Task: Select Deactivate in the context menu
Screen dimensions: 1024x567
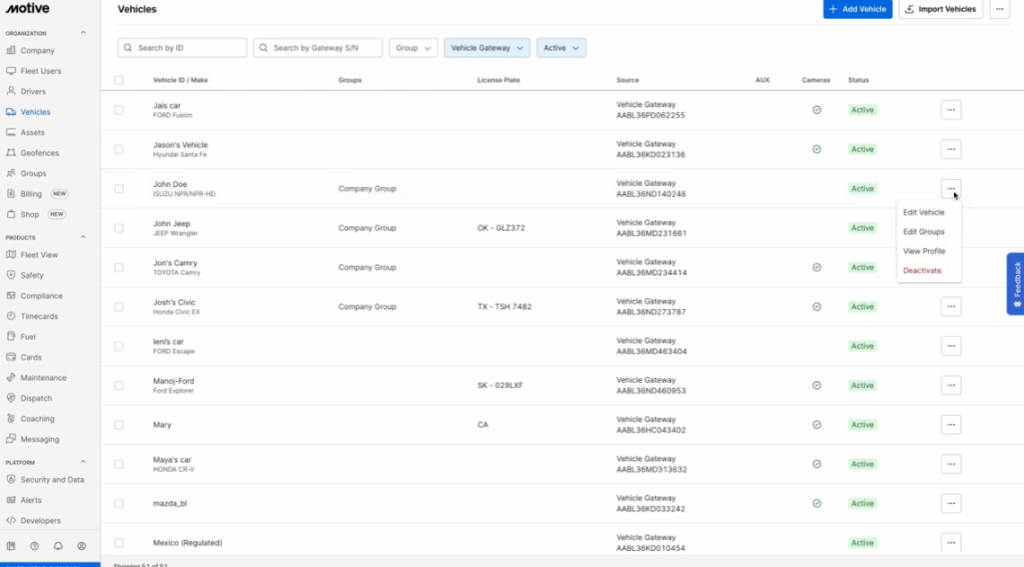Action: (x=922, y=271)
